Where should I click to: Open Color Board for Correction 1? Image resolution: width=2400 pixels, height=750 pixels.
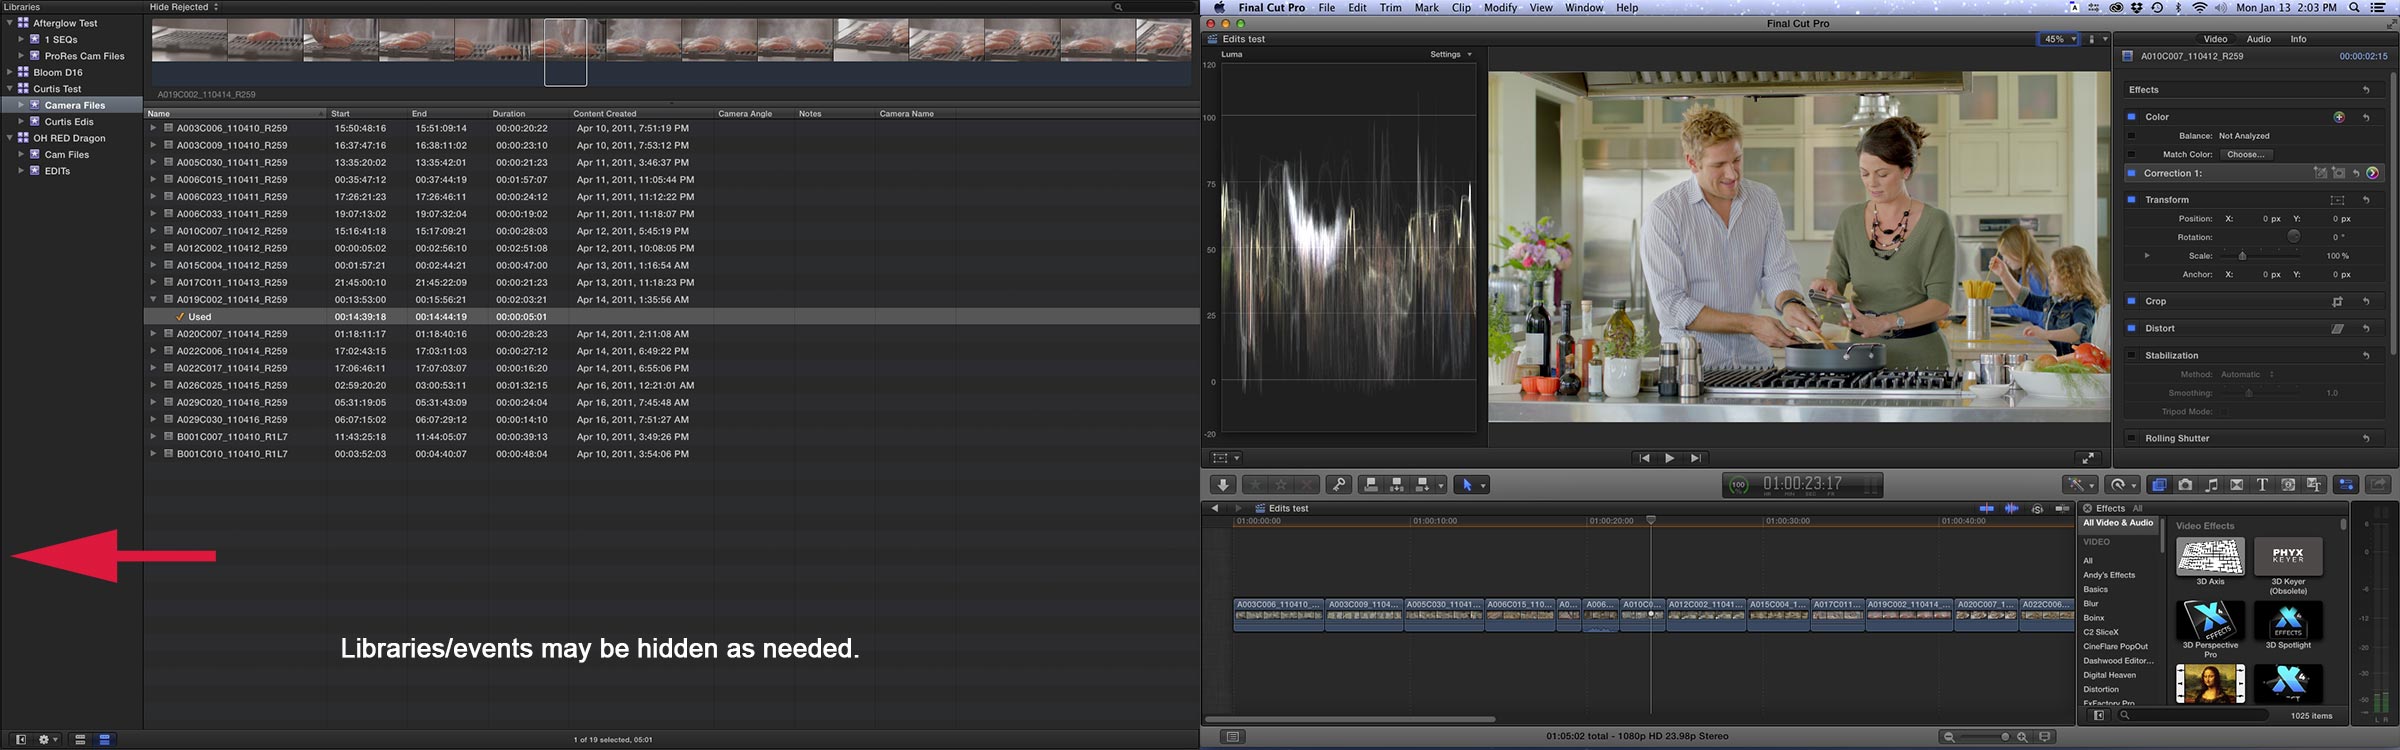point(2372,173)
